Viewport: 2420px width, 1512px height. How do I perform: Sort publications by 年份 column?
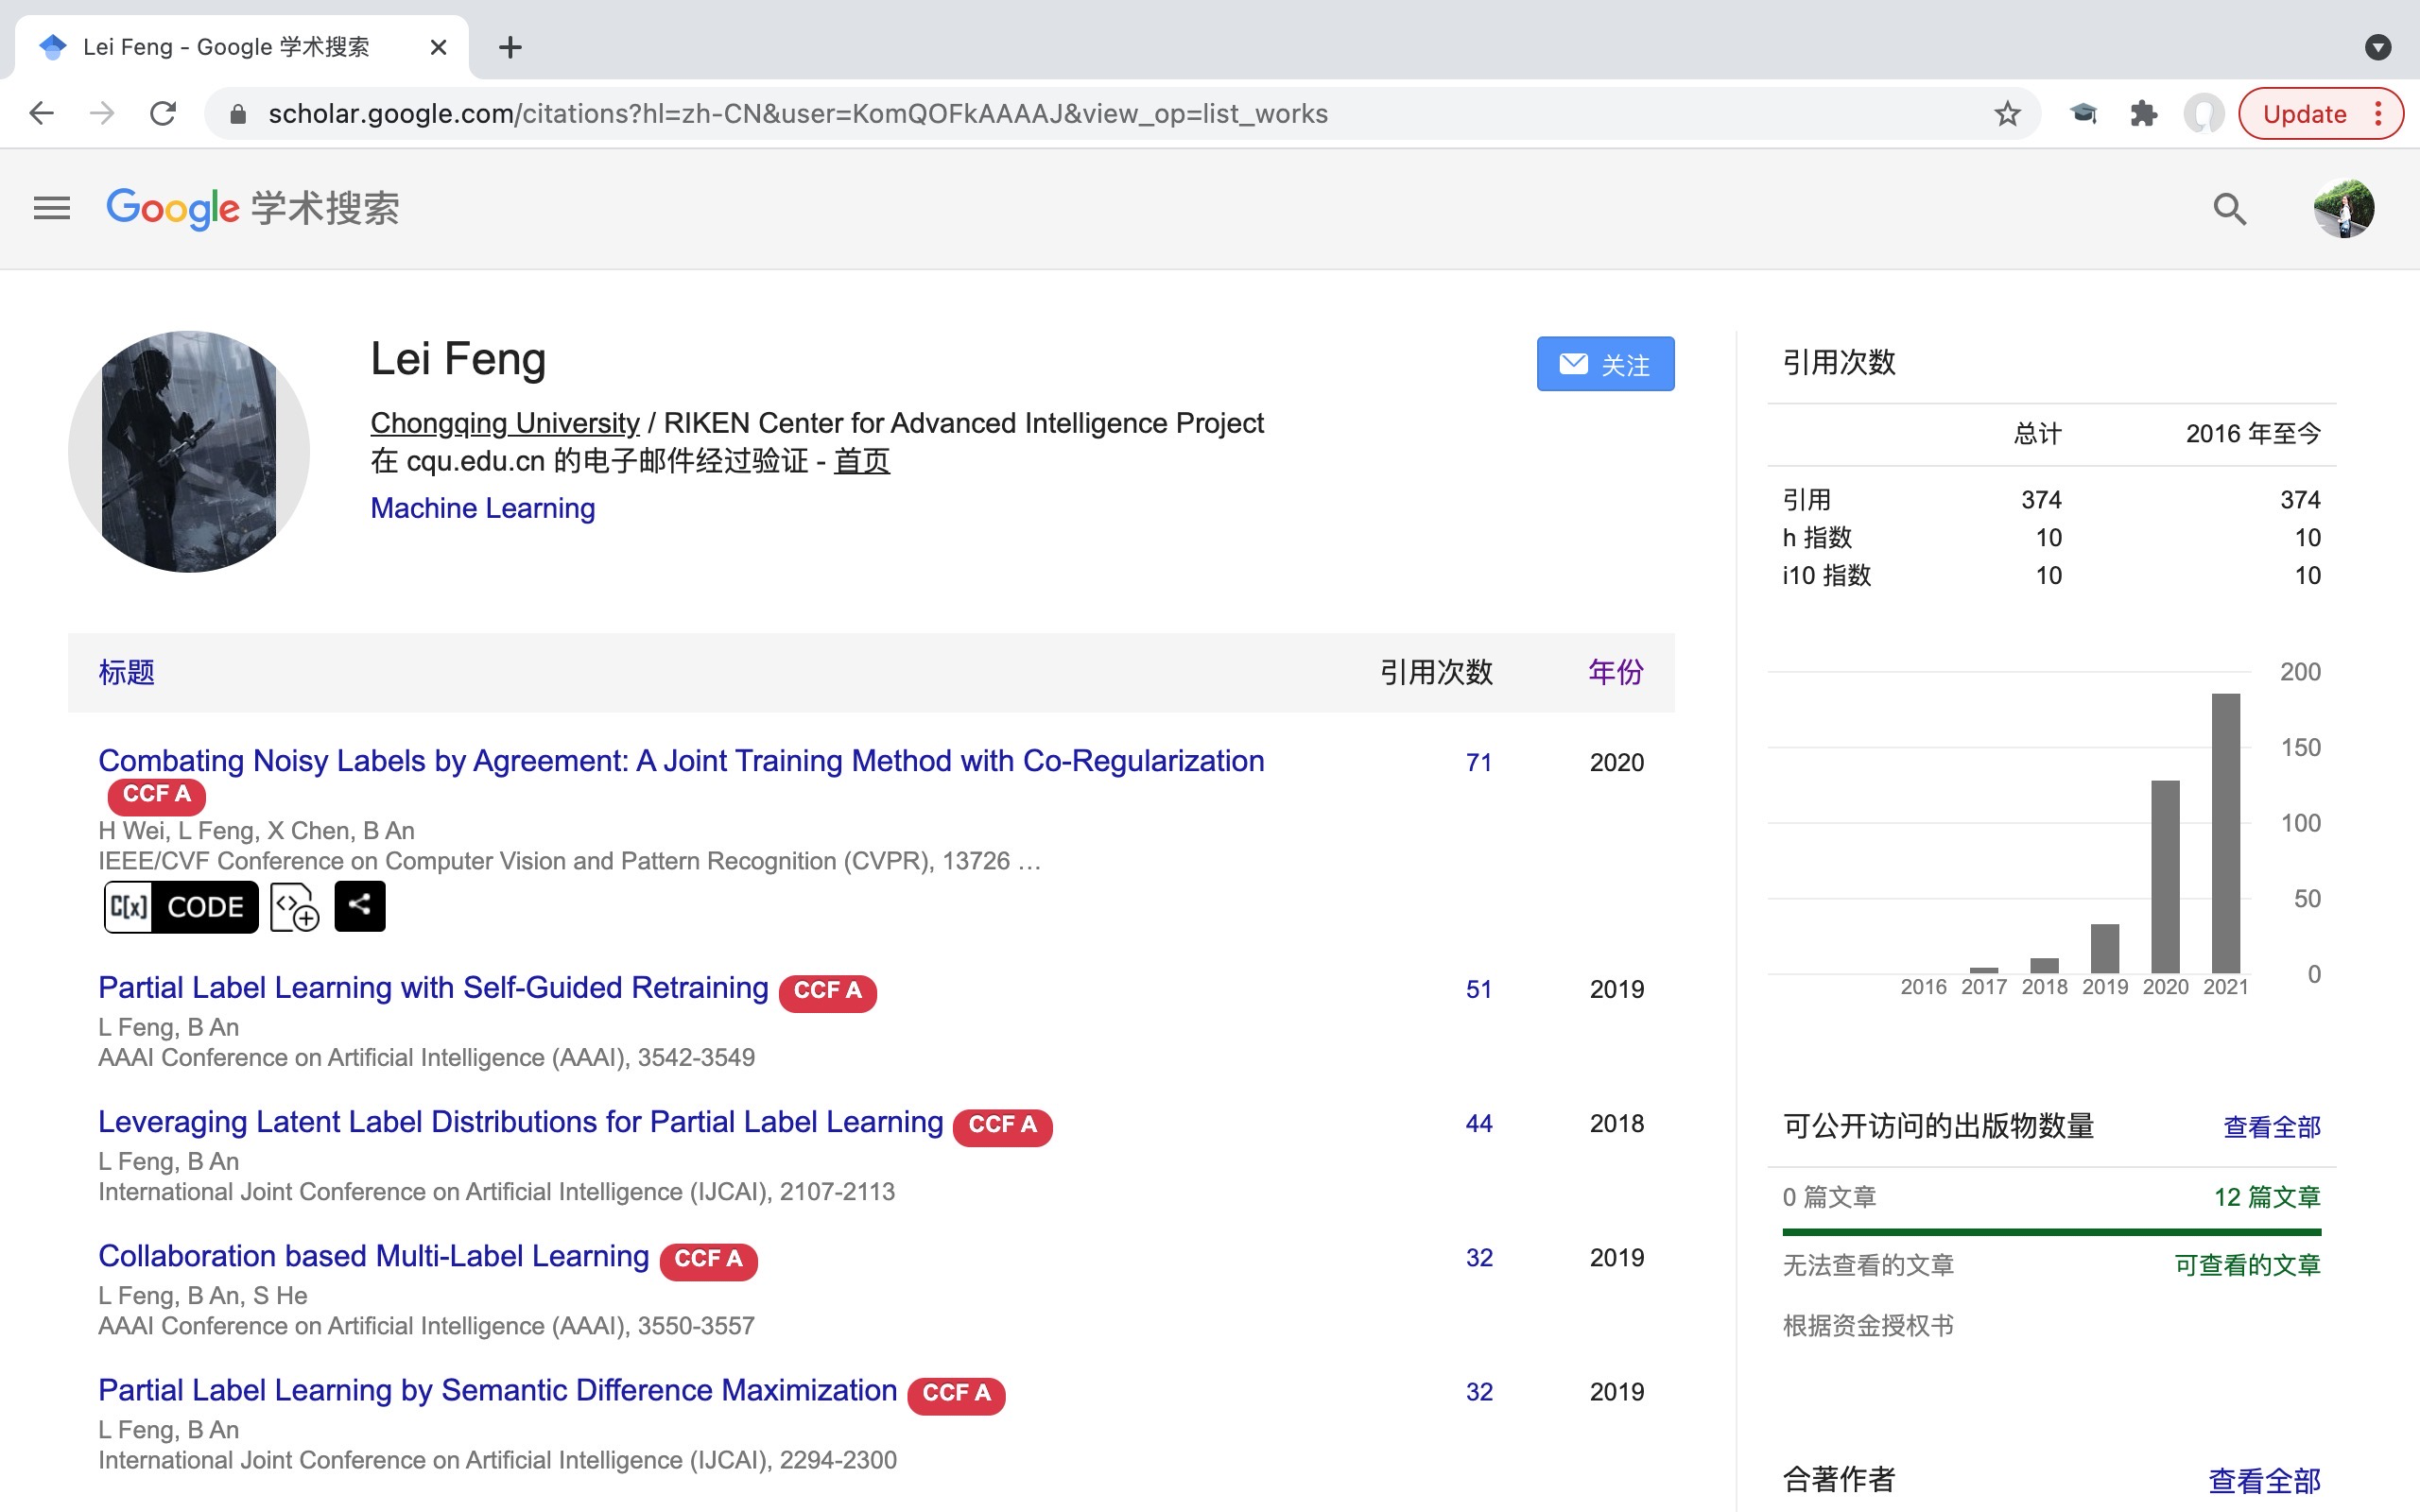[x=1614, y=673]
